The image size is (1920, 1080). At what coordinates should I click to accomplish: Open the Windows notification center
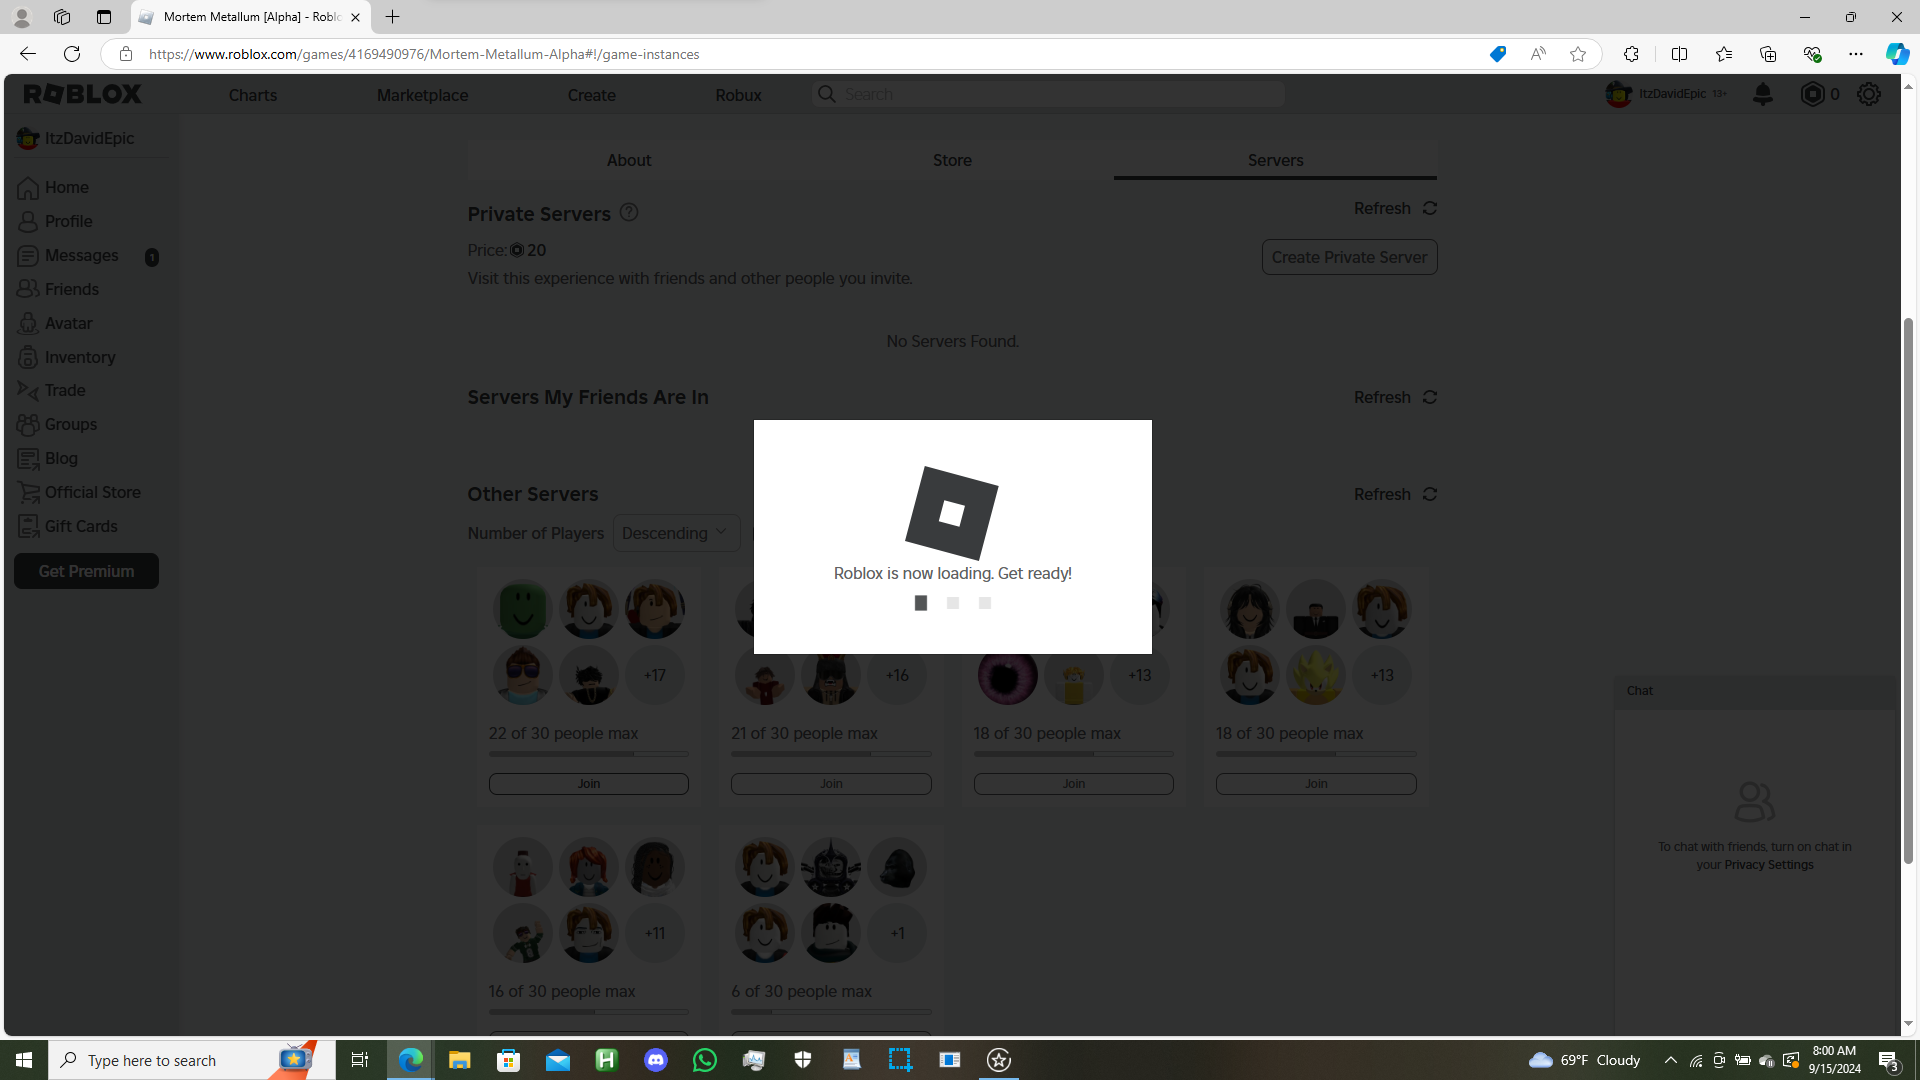[x=1888, y=1060]
